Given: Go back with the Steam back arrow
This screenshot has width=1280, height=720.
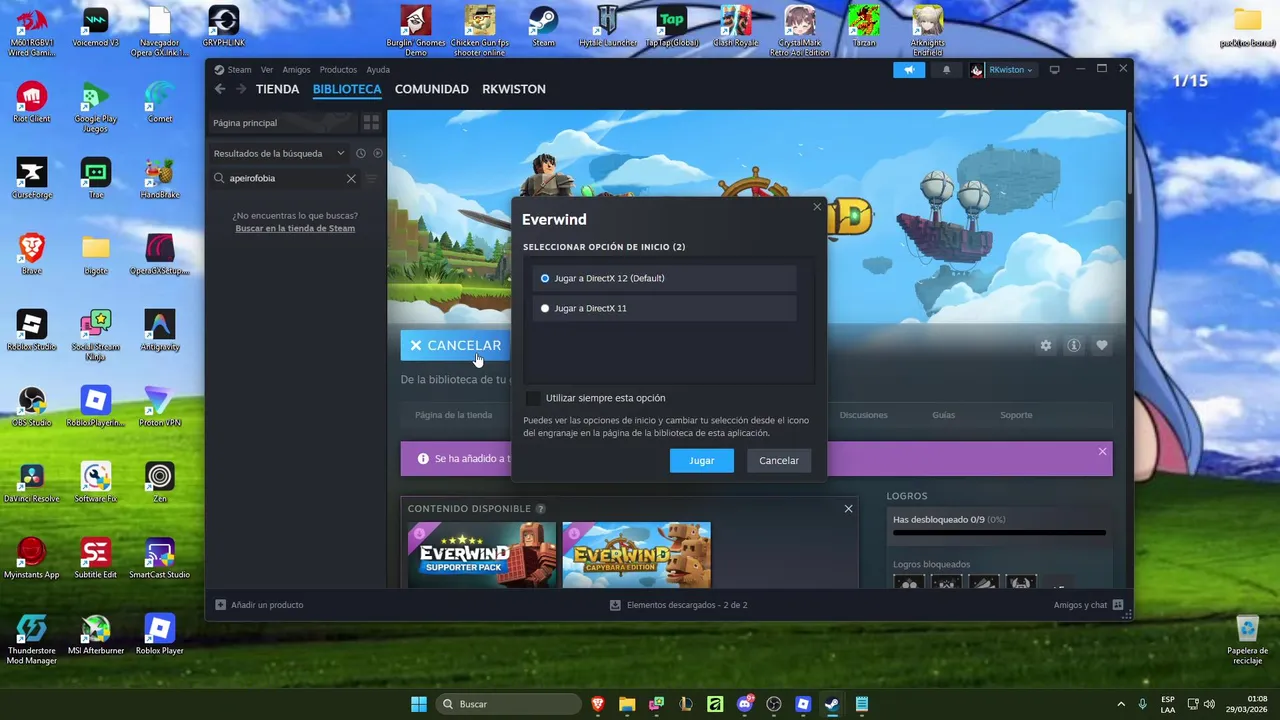Looking at the screenshot, I should (x=220, y=89).
